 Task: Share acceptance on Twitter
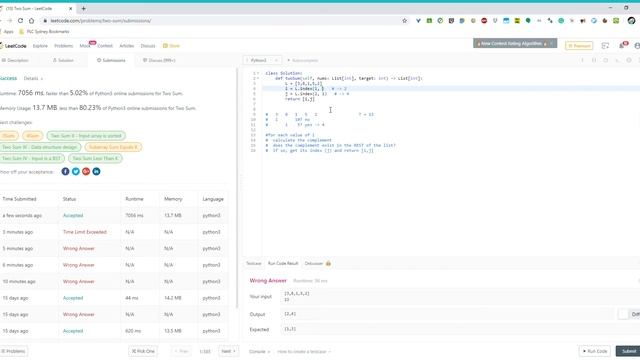[76, 171]
